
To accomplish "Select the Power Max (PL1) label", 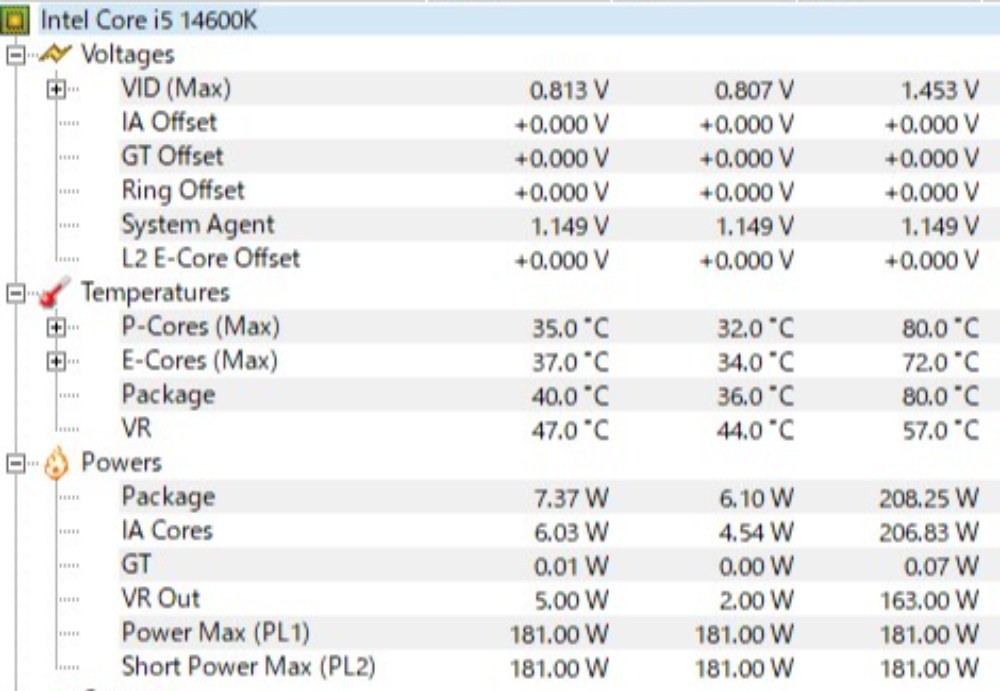I will pyautogui.click(x=216, y=632).
